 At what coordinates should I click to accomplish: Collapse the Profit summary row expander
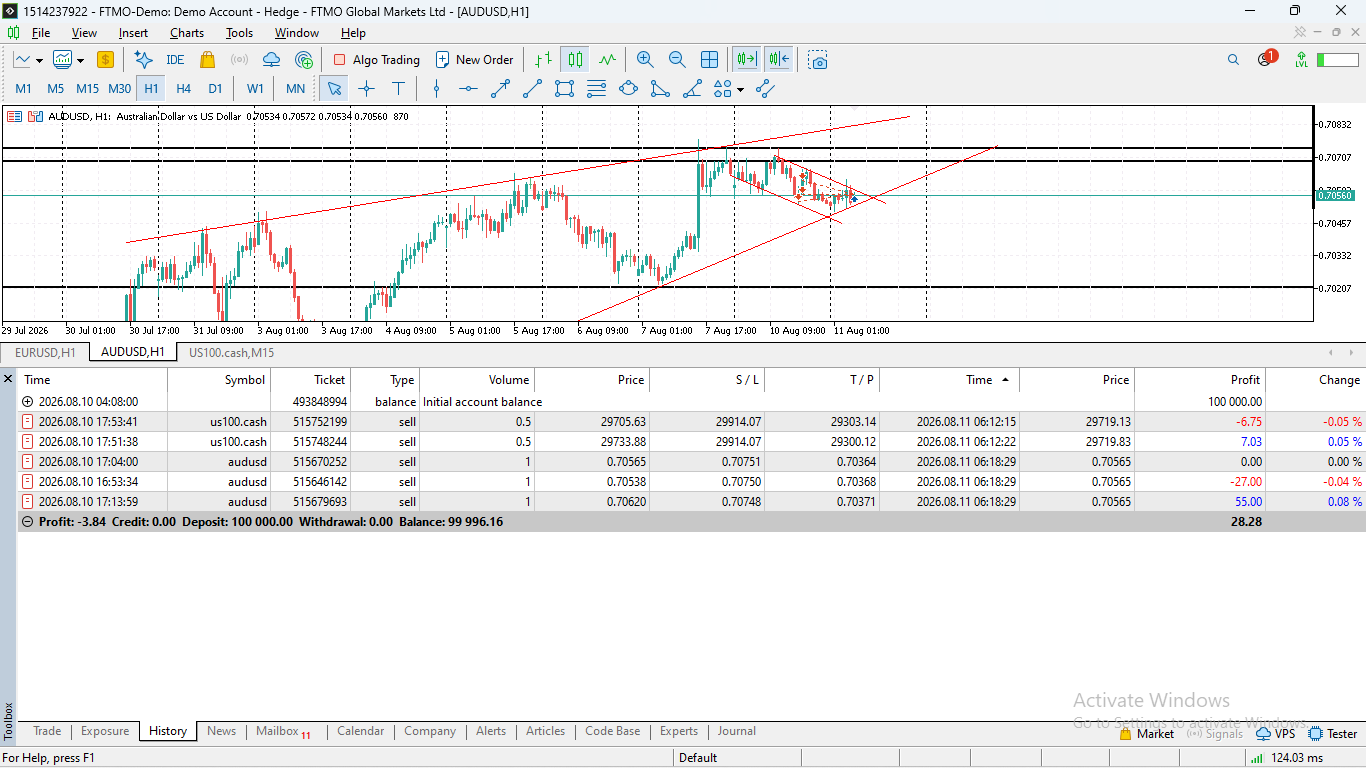tap(27, 522)
